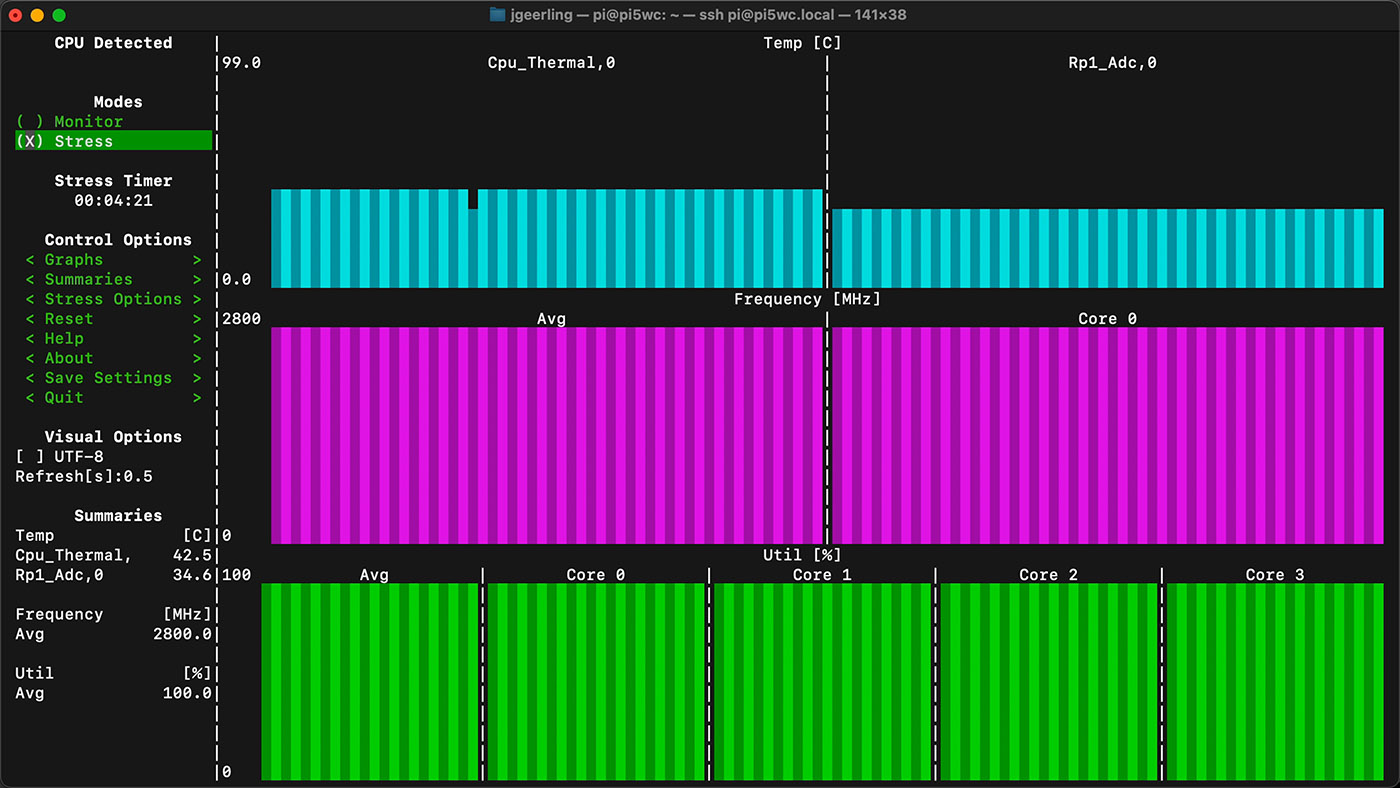1400x788 pixels.
Task: Click the Stress Timer 00:04:21 value
Action: (113, 201)
